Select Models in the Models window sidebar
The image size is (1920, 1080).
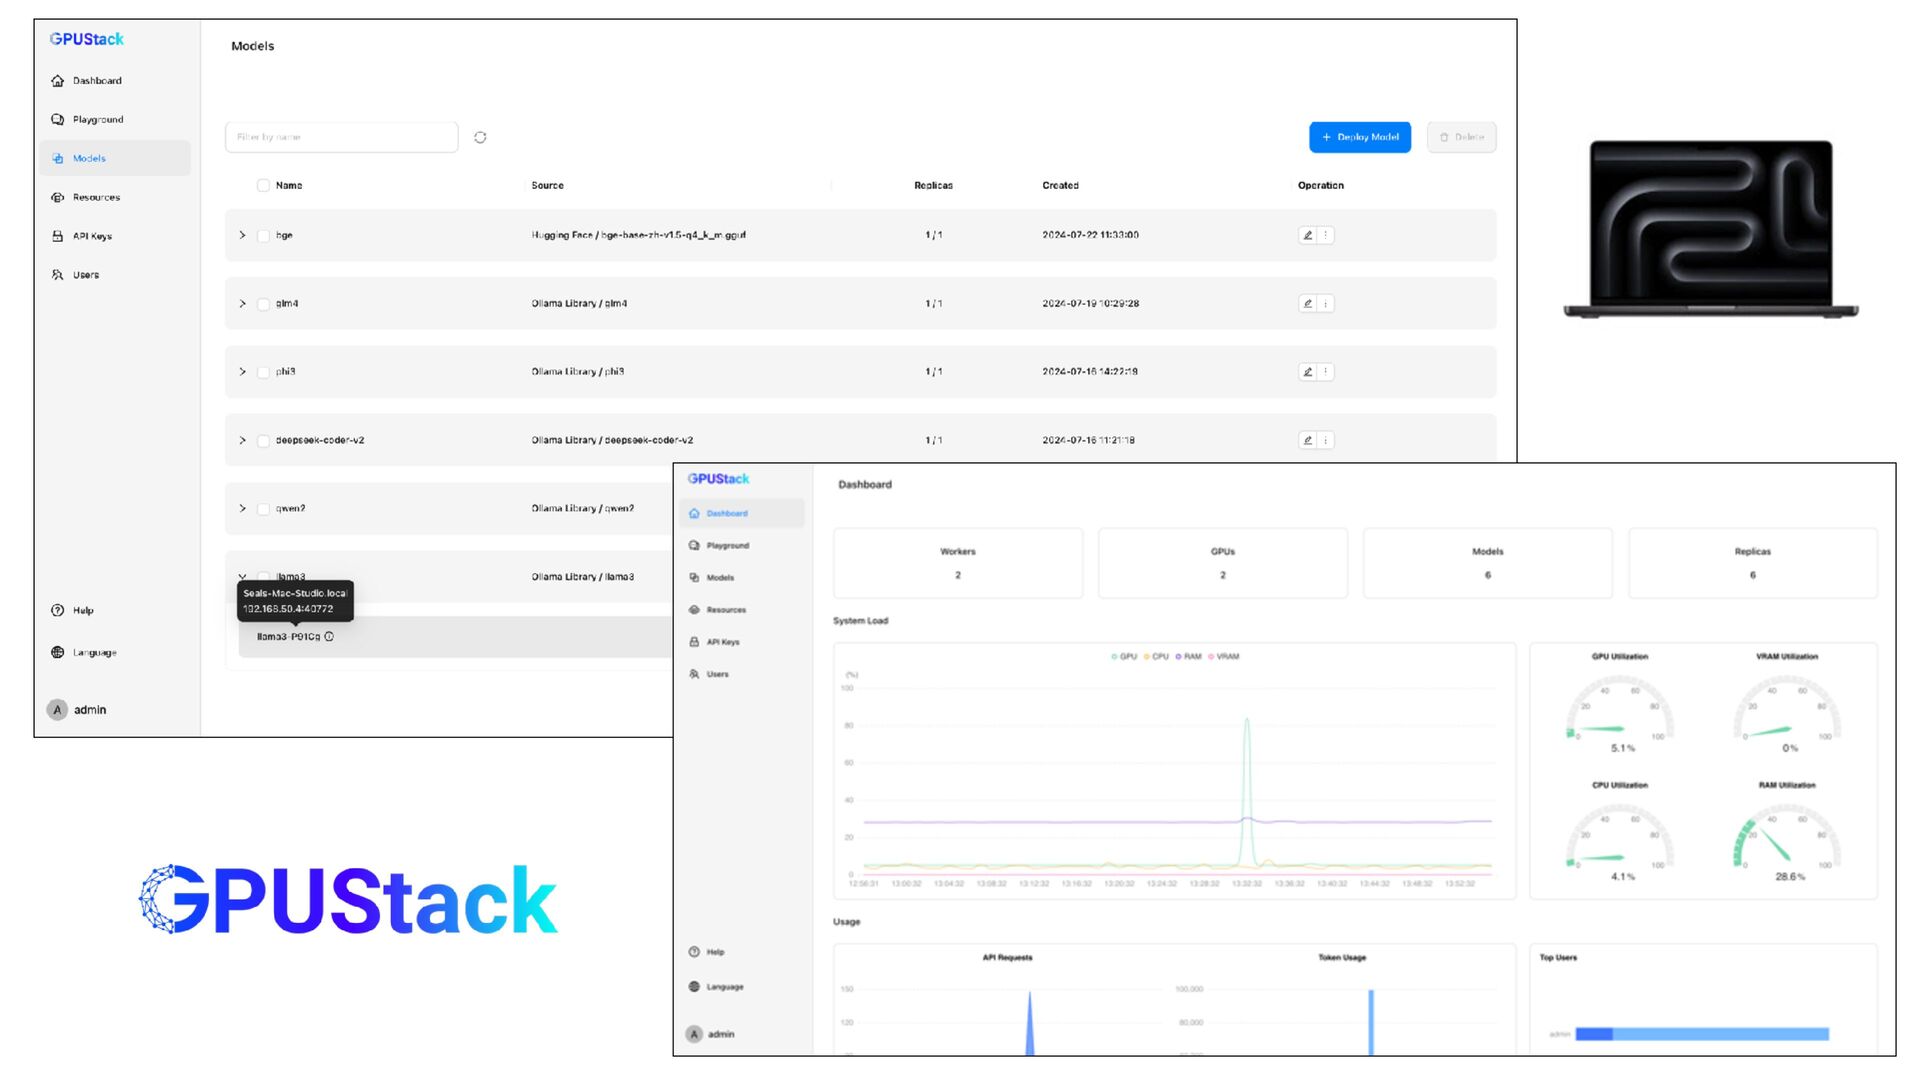click(x=115, y=158)
